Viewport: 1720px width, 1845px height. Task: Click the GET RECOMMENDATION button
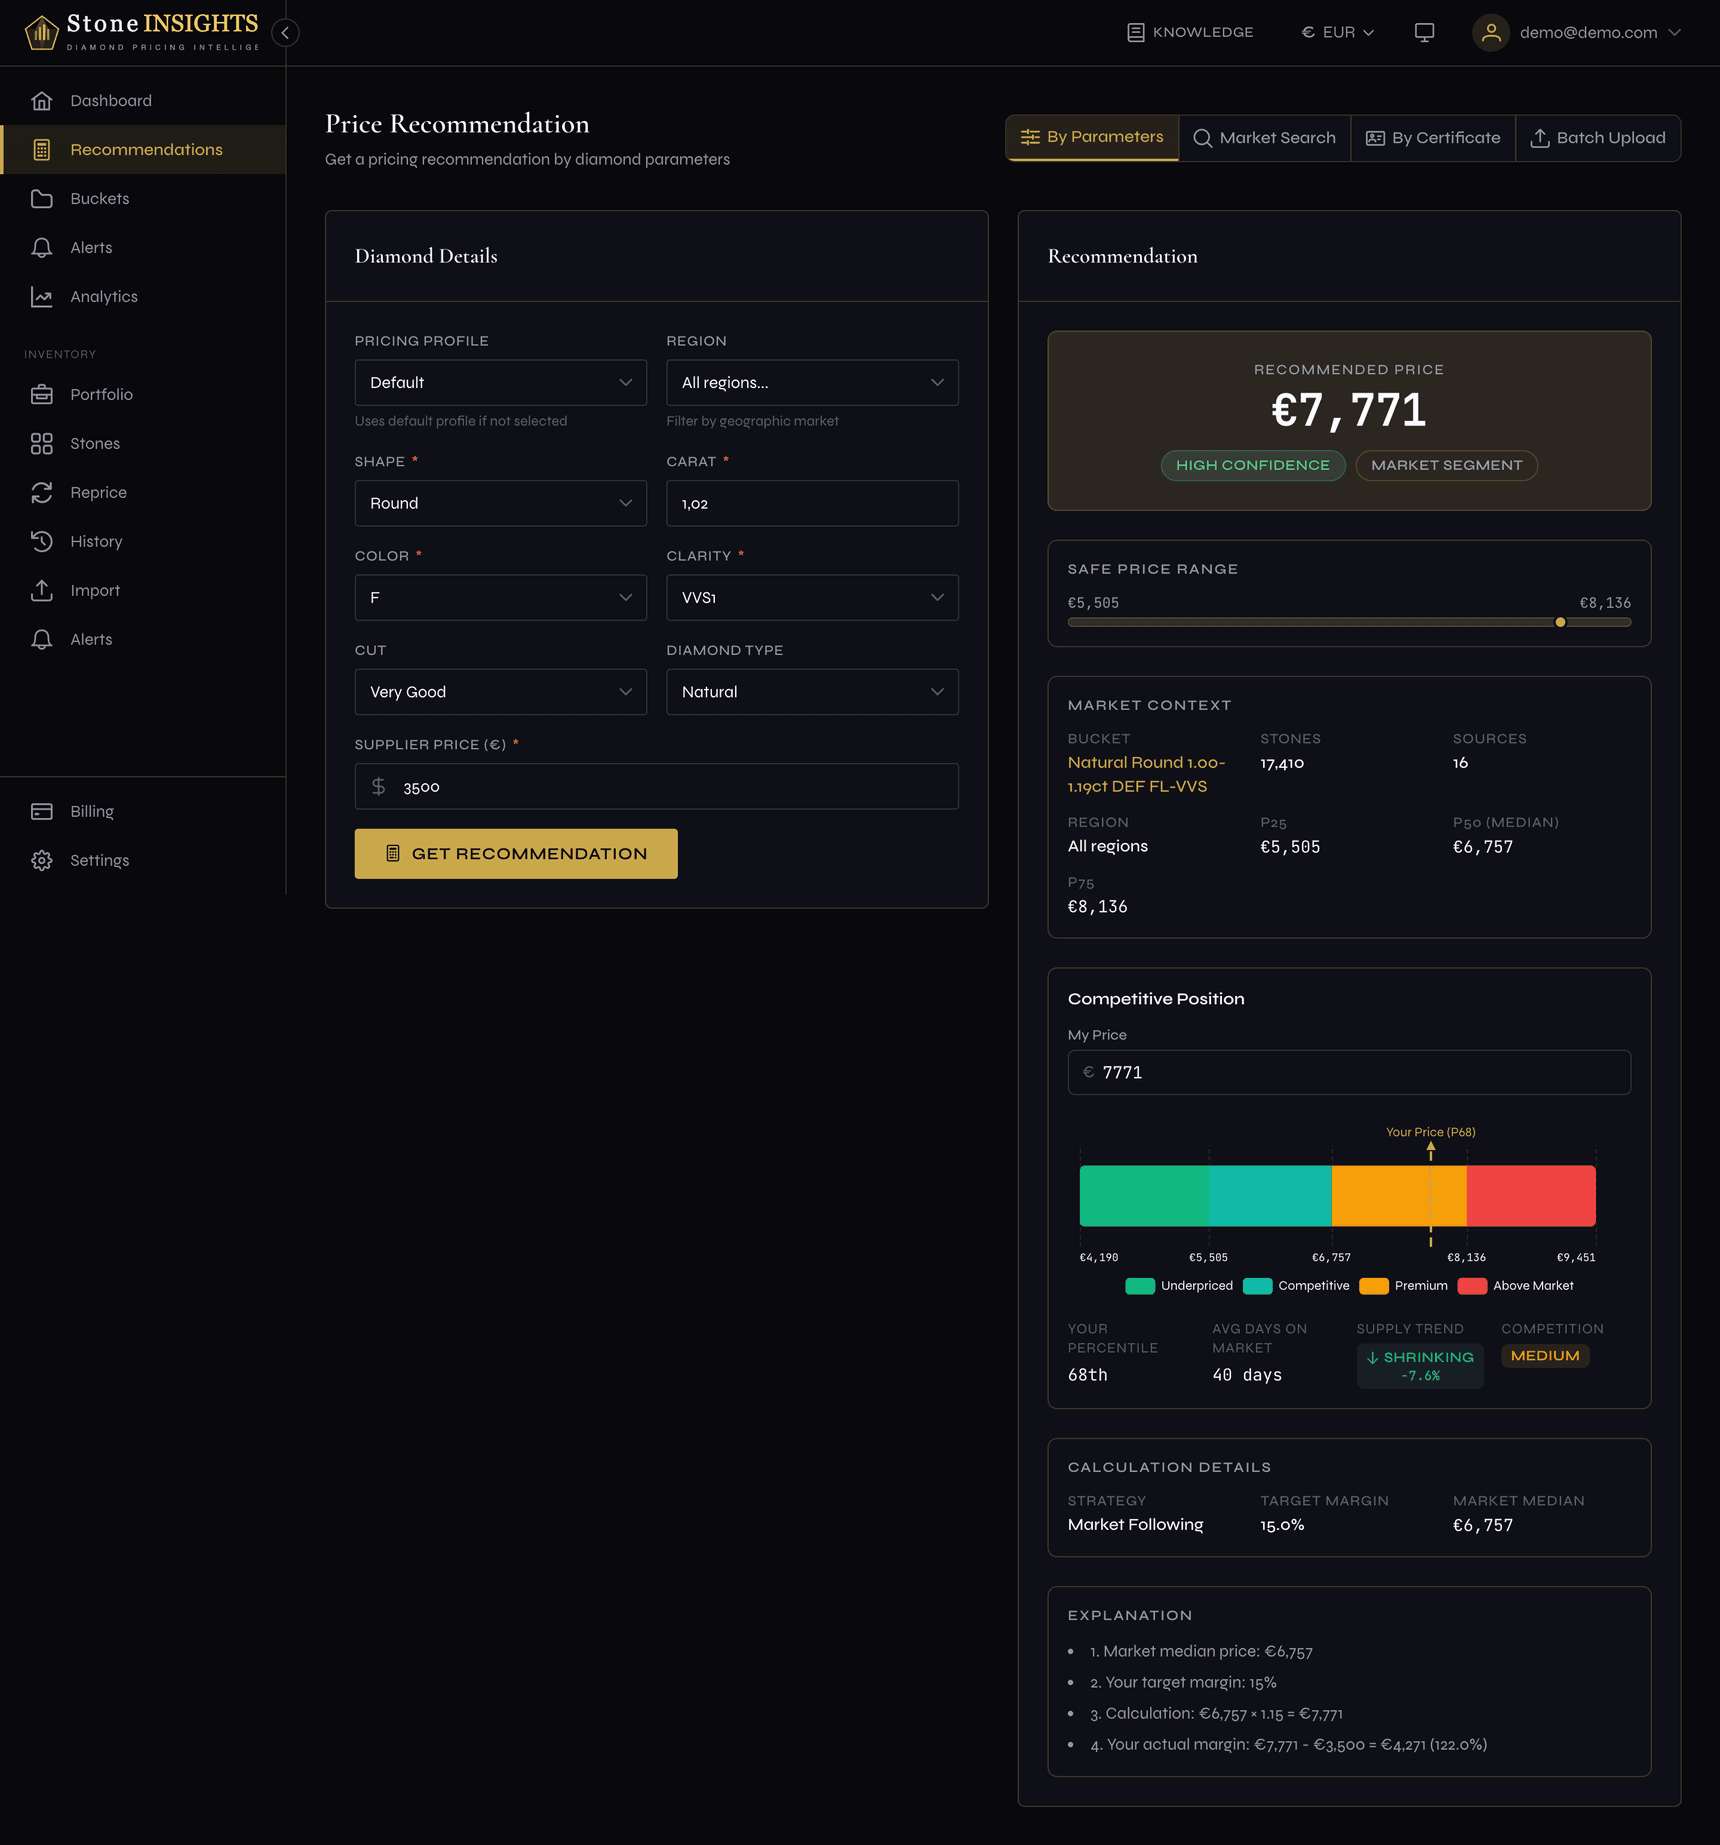[x=515, y=853]
